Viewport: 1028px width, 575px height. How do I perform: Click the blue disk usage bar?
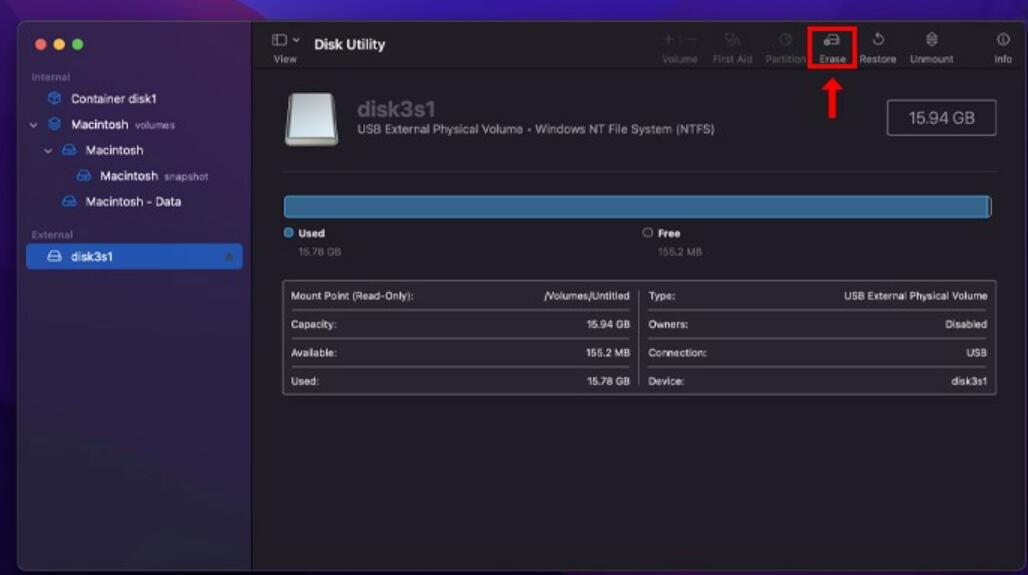(x=636, y=207)
